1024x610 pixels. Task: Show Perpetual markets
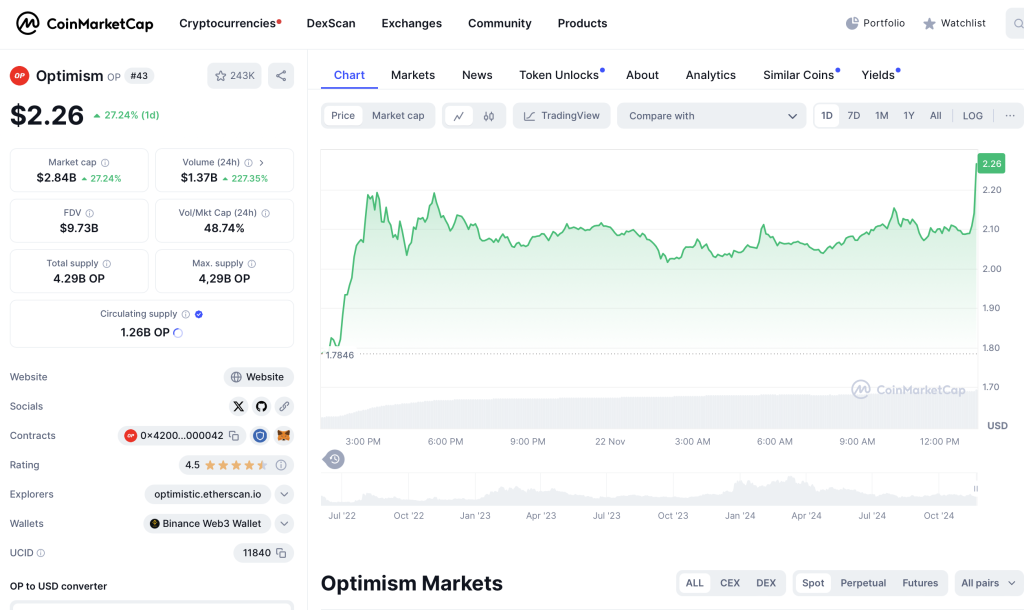click(x=863, y=583)
